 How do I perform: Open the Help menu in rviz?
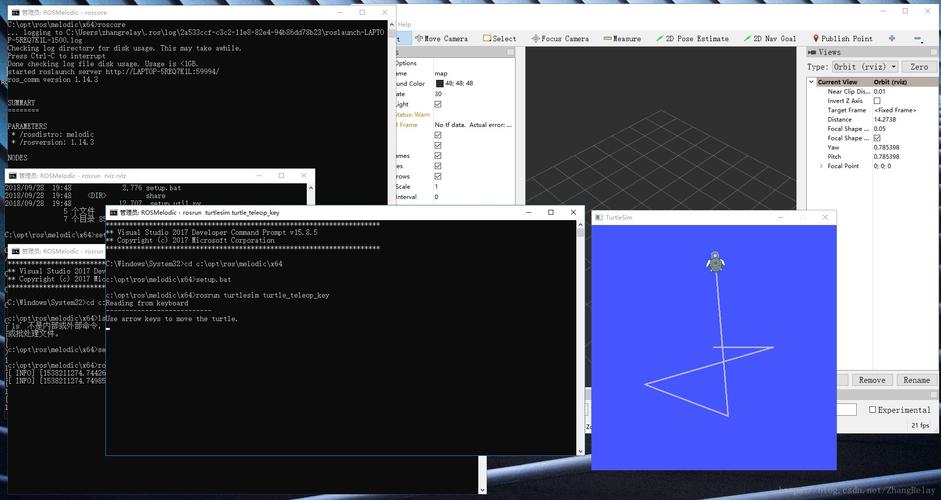[x=404, y=25]
